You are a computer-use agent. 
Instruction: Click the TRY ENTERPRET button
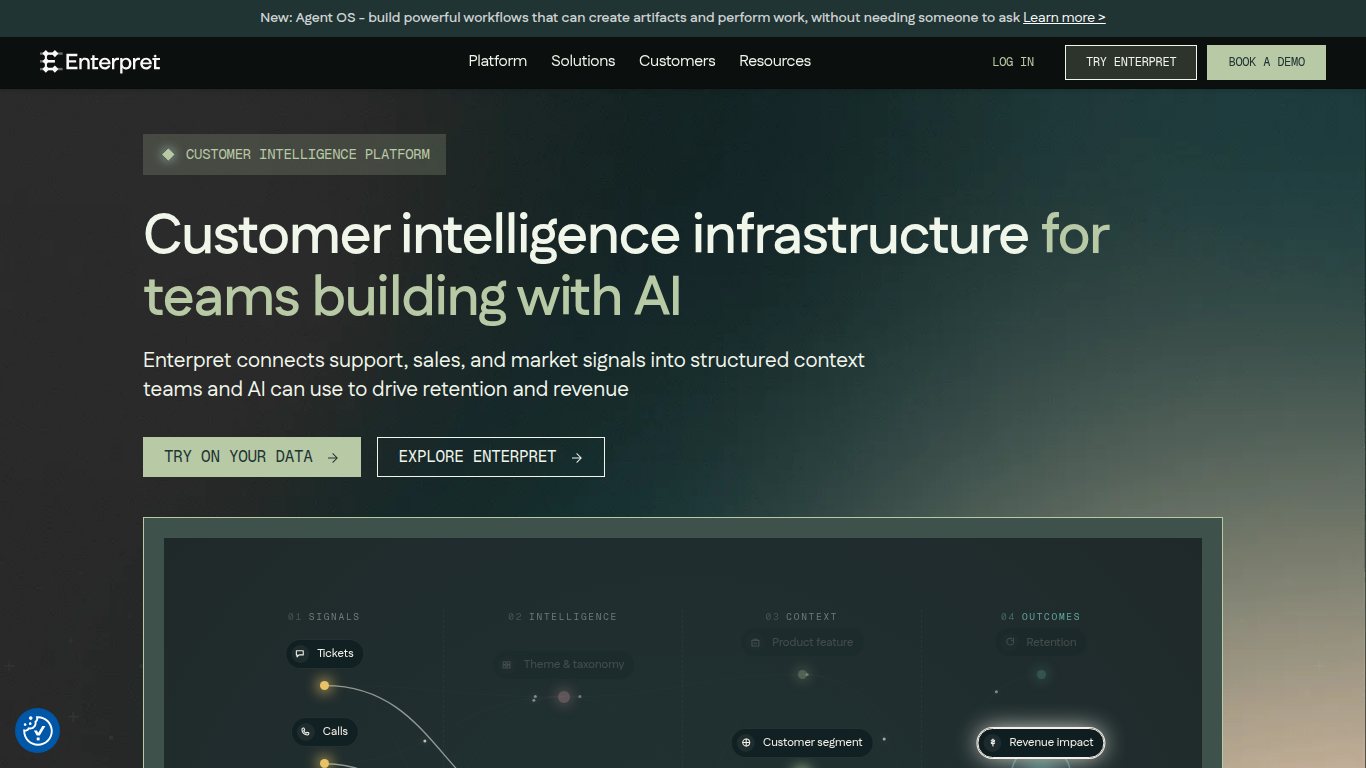[1131, 62]
